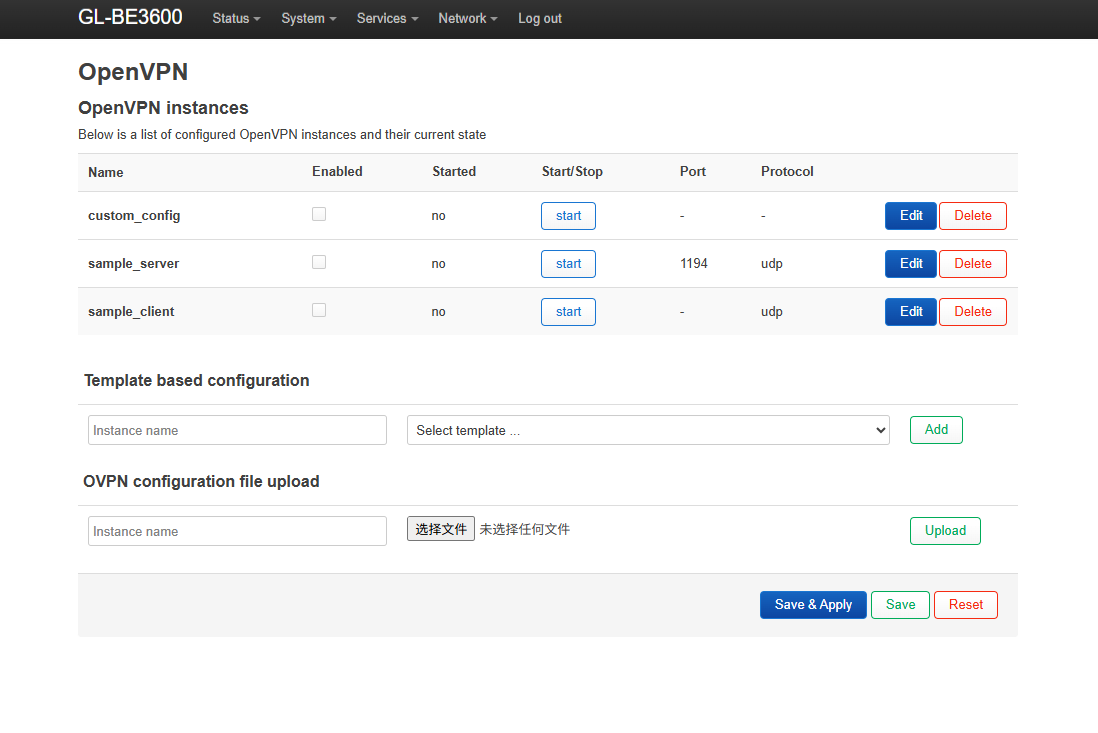Delete the sample_client instance
This screenshot has height=733, width=1098.
(972, 312)
